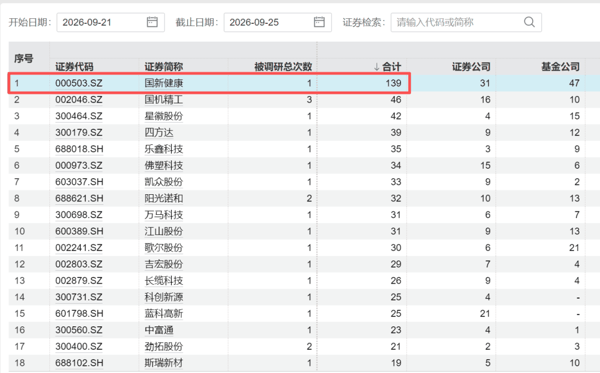
Task: Select the stock name 斯瑞新材
Action: click(163, 363)
